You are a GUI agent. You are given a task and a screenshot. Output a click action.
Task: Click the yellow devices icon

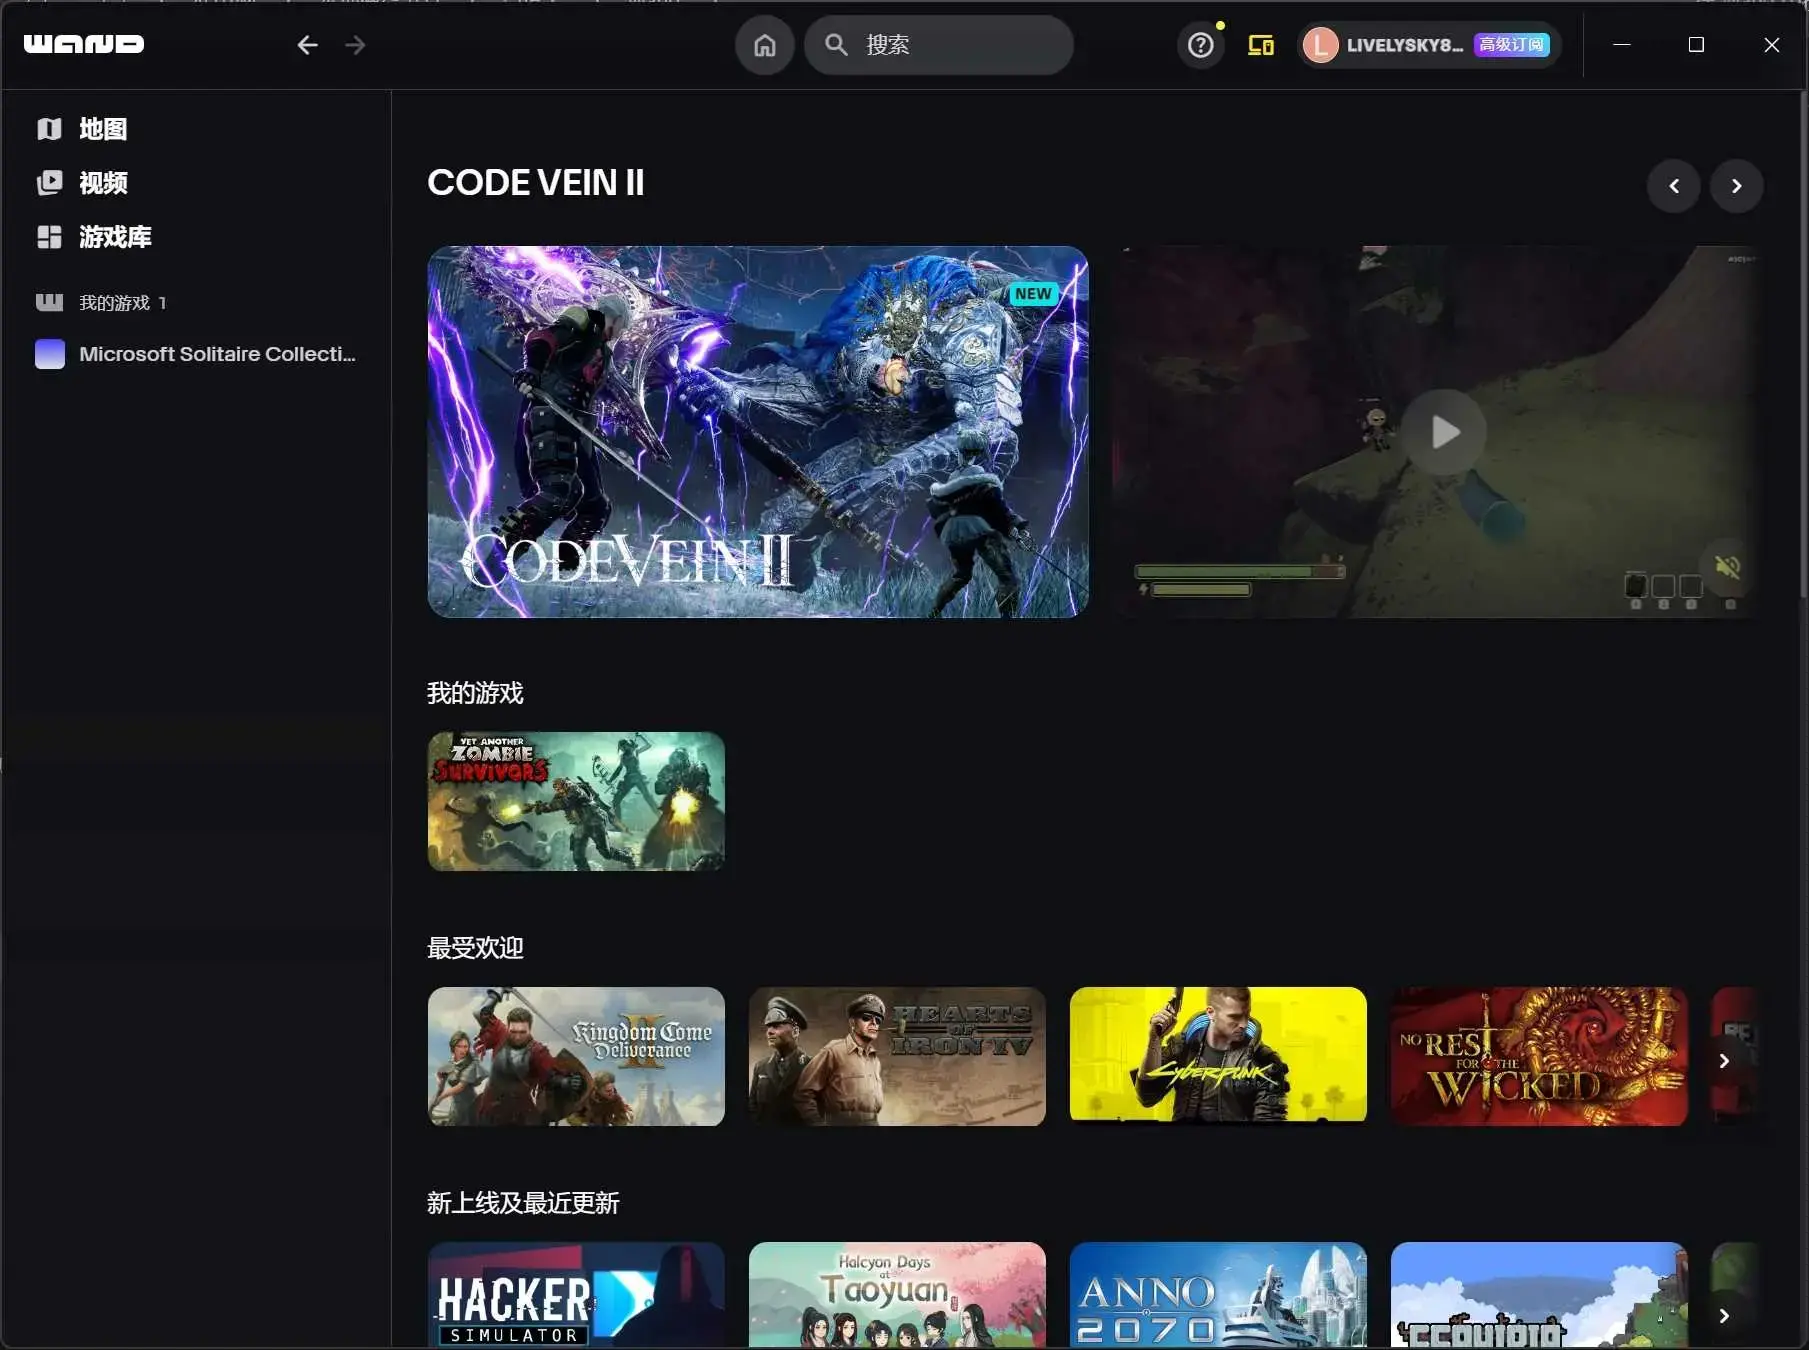click(x=1260, y=45)
